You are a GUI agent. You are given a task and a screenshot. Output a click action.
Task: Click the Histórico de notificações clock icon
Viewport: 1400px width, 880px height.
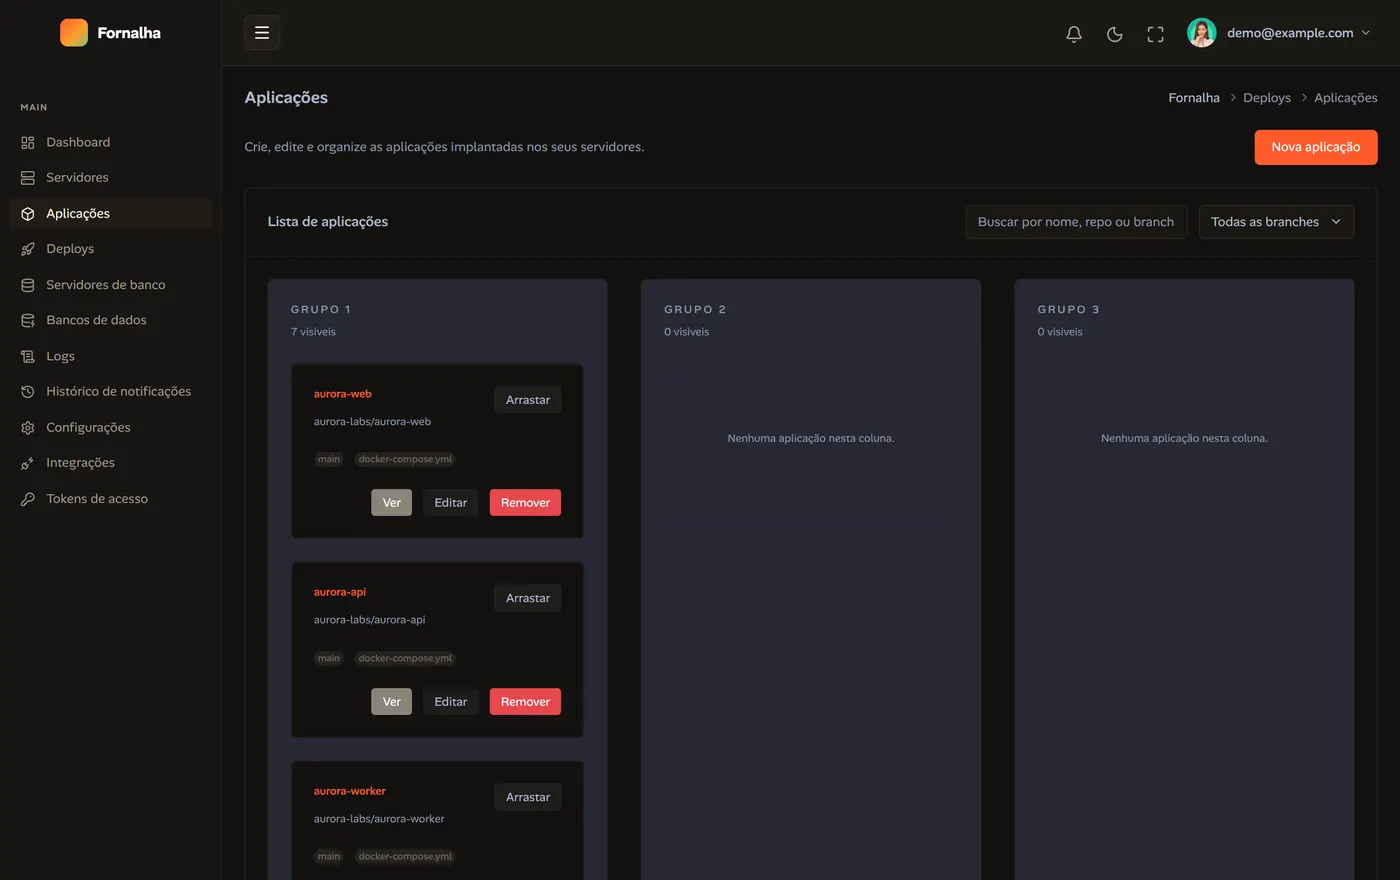pos(28,392)
